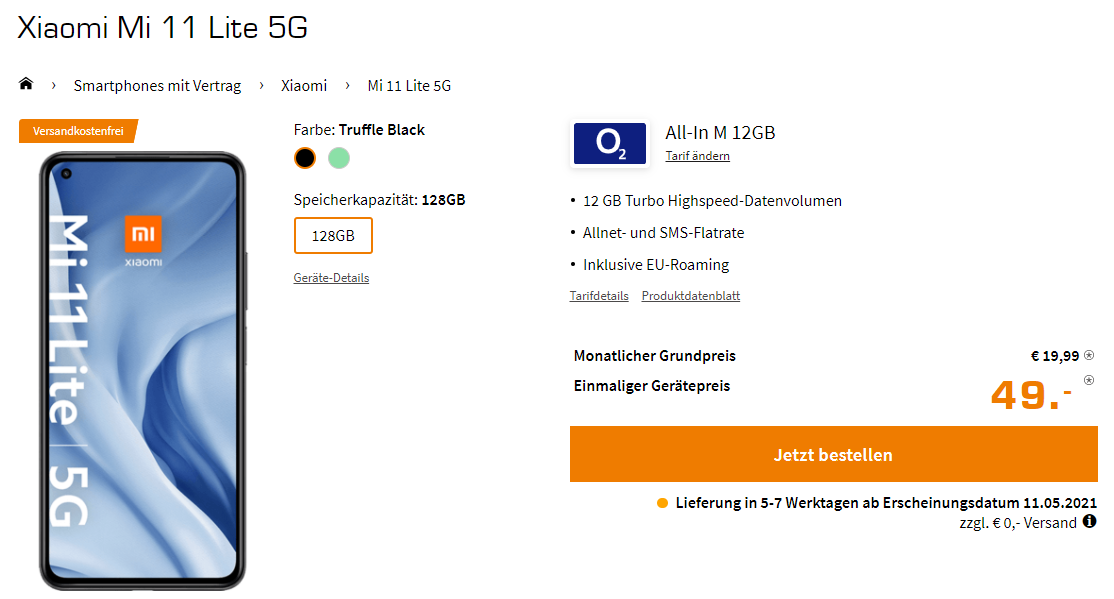Select the mint green color swatch
Image resolution: width=1114 pixels, height=599 pixels.
click(x=339, y=158)
